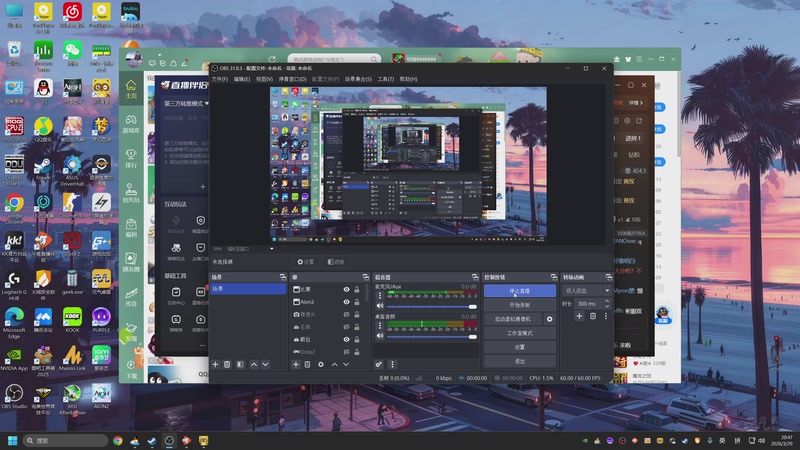Show the Dota2 source
The width and height of the screenshot is (800, 450).
tap(346, 352)
